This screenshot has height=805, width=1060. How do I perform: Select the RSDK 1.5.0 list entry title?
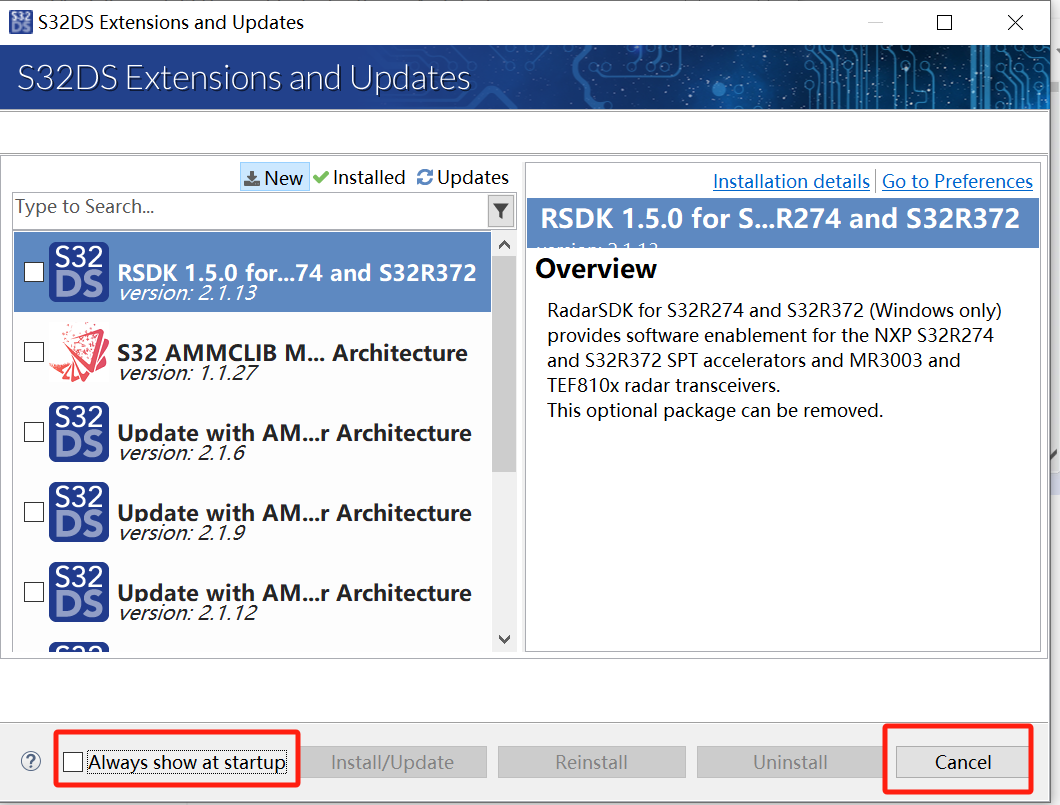[x=297, y=272]
